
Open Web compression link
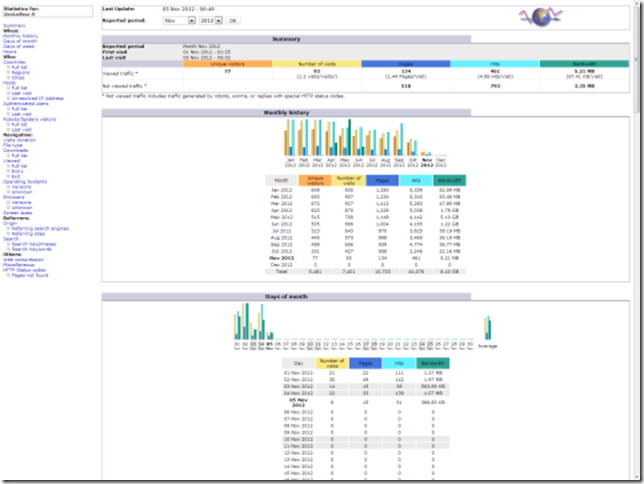click(23, 260)
